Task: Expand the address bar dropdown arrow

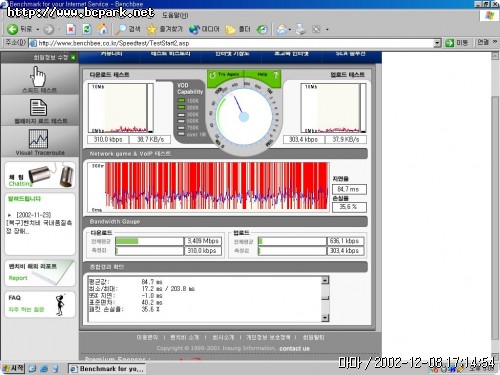Action: tap(437, 43)
